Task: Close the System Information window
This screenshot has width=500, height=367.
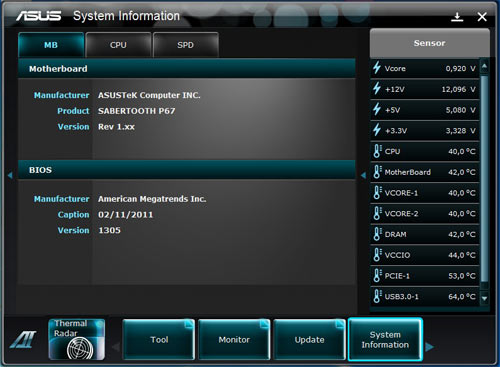Action: click(x=482, y=17)
